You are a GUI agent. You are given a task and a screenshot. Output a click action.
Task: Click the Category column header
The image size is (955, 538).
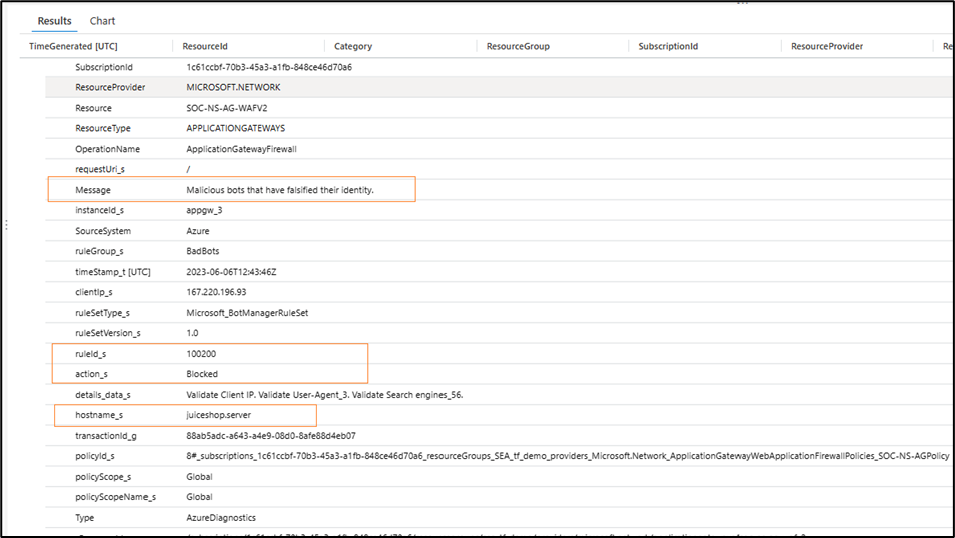(353, 46)
